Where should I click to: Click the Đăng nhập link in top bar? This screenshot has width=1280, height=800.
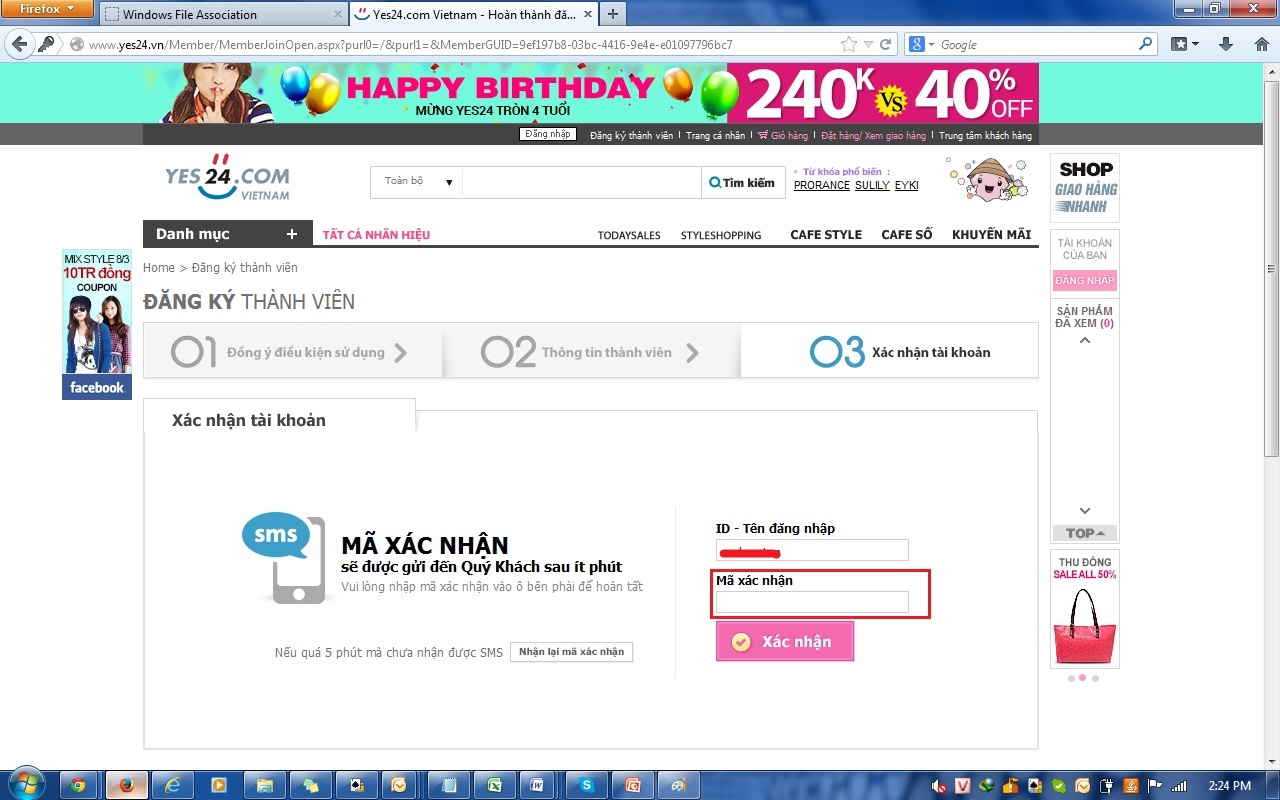pyautogui.click(x=548, y=134)
